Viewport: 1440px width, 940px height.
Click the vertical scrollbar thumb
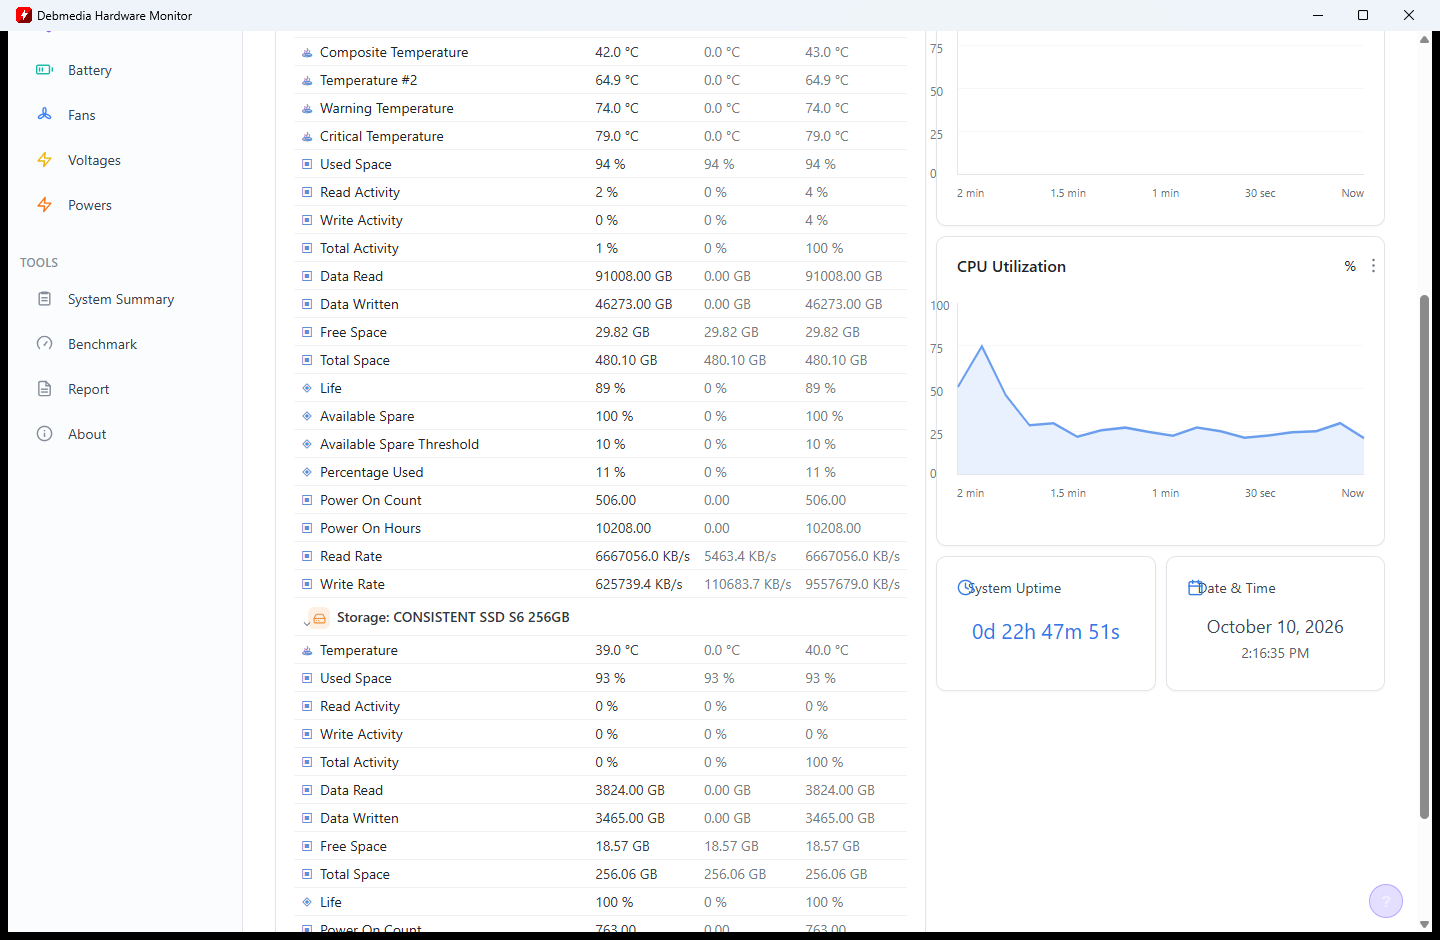(x=1424, y=557)
